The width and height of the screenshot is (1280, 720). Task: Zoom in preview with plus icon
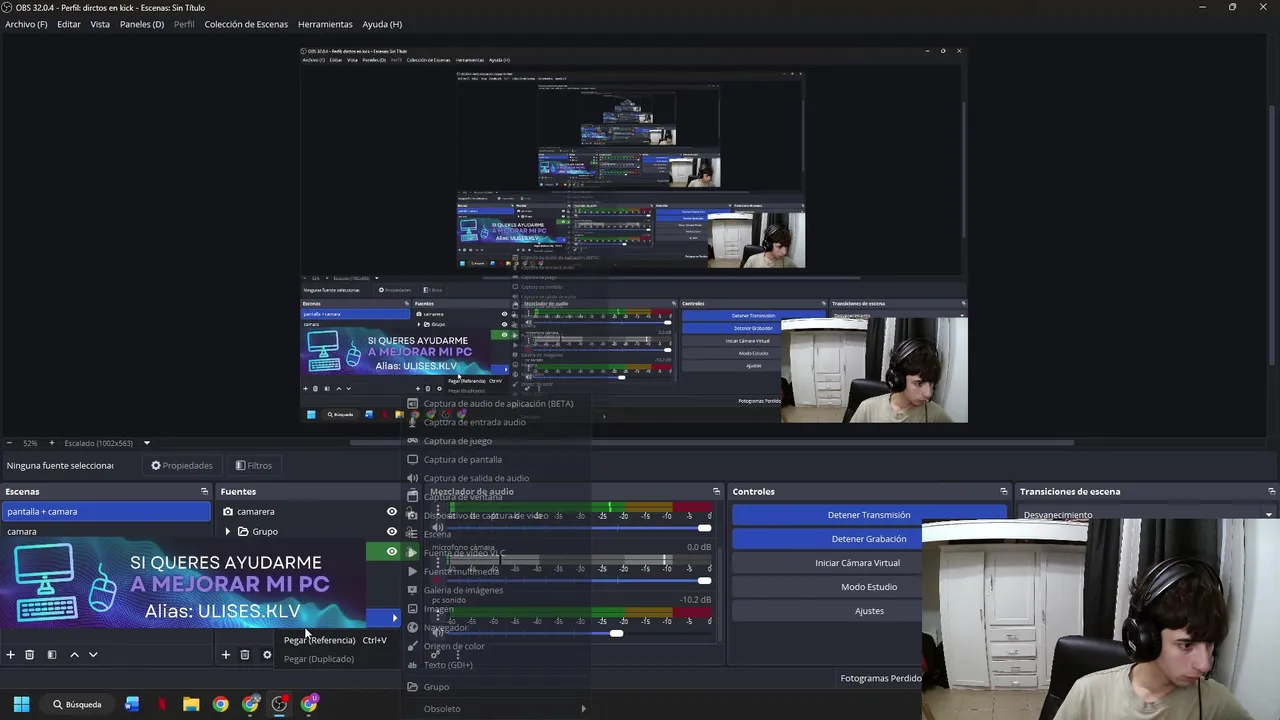51,443
